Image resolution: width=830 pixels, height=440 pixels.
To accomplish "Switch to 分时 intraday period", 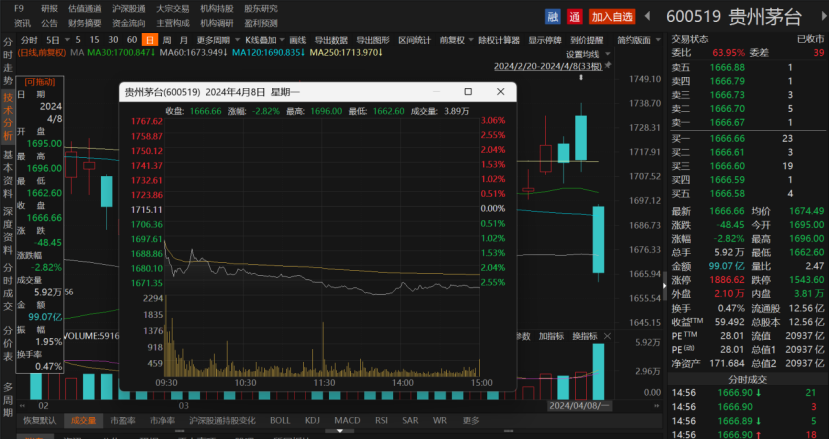I will [x=29, y=40].
